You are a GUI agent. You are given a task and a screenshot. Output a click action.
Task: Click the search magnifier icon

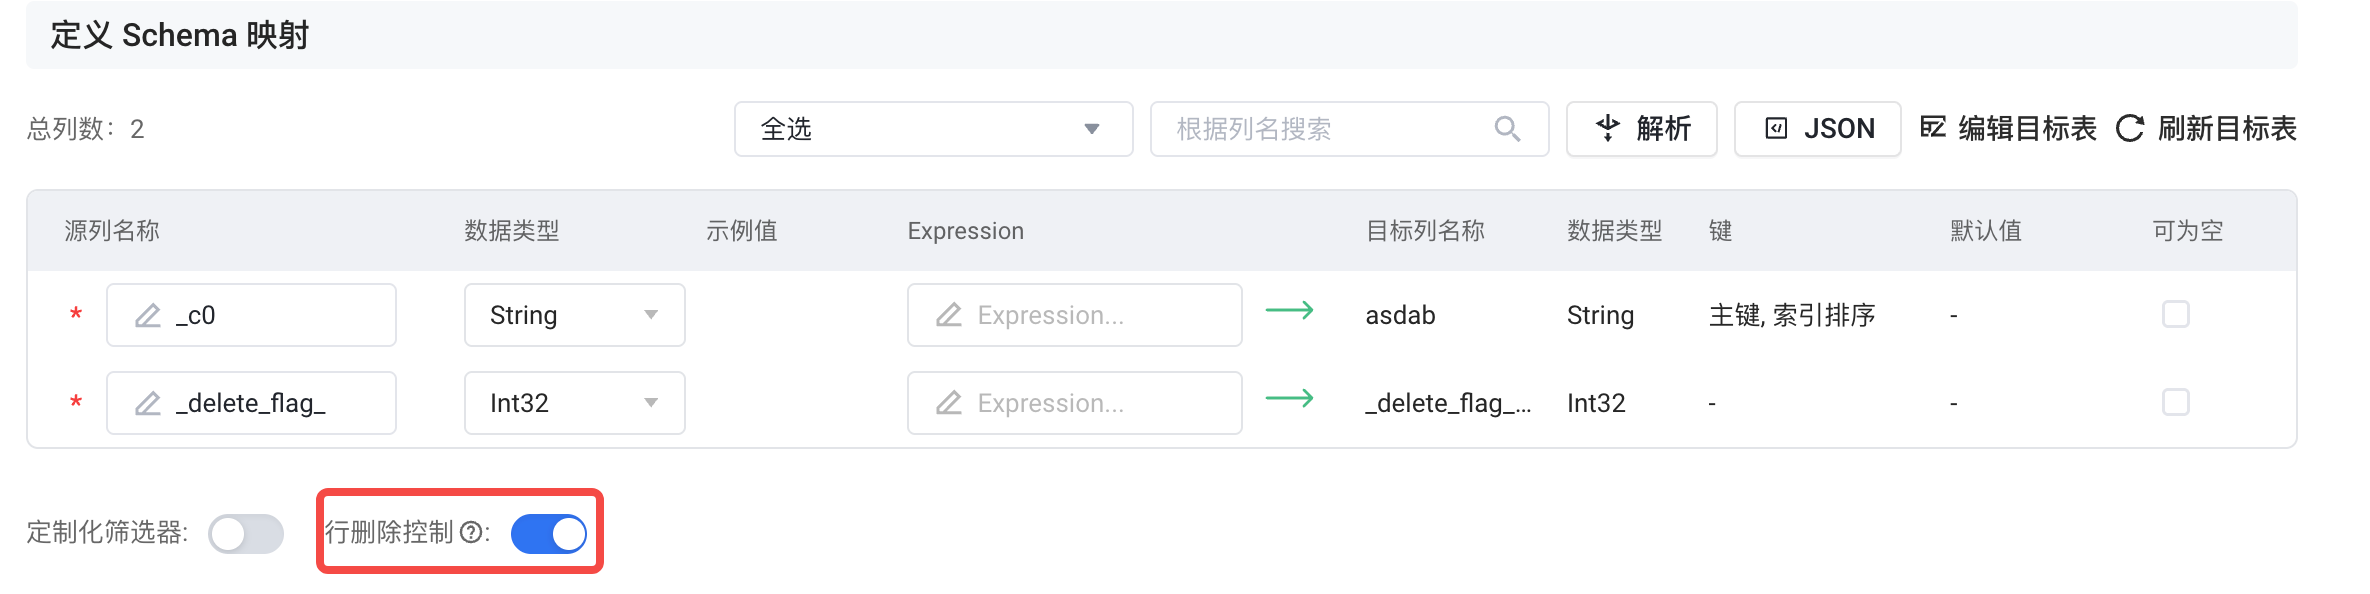coord(1507,129)
